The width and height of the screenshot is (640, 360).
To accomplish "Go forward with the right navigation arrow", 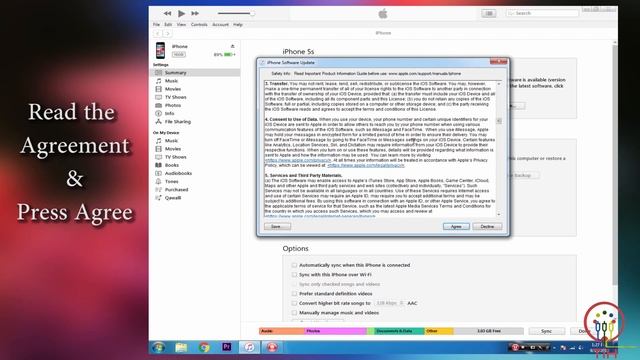I will tap(168, 33).
